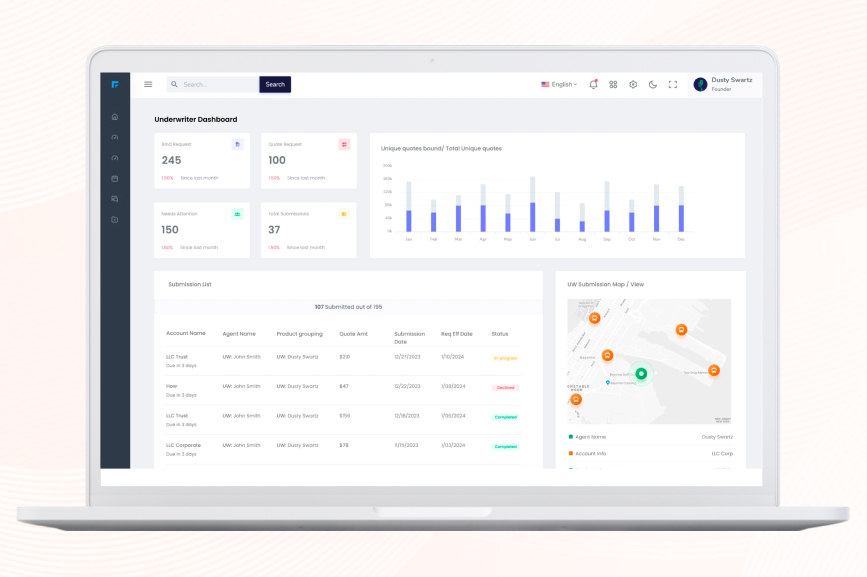This screenshot has width=867, height=577.
Task: Click the Status column header
Action: coord(499,333)
